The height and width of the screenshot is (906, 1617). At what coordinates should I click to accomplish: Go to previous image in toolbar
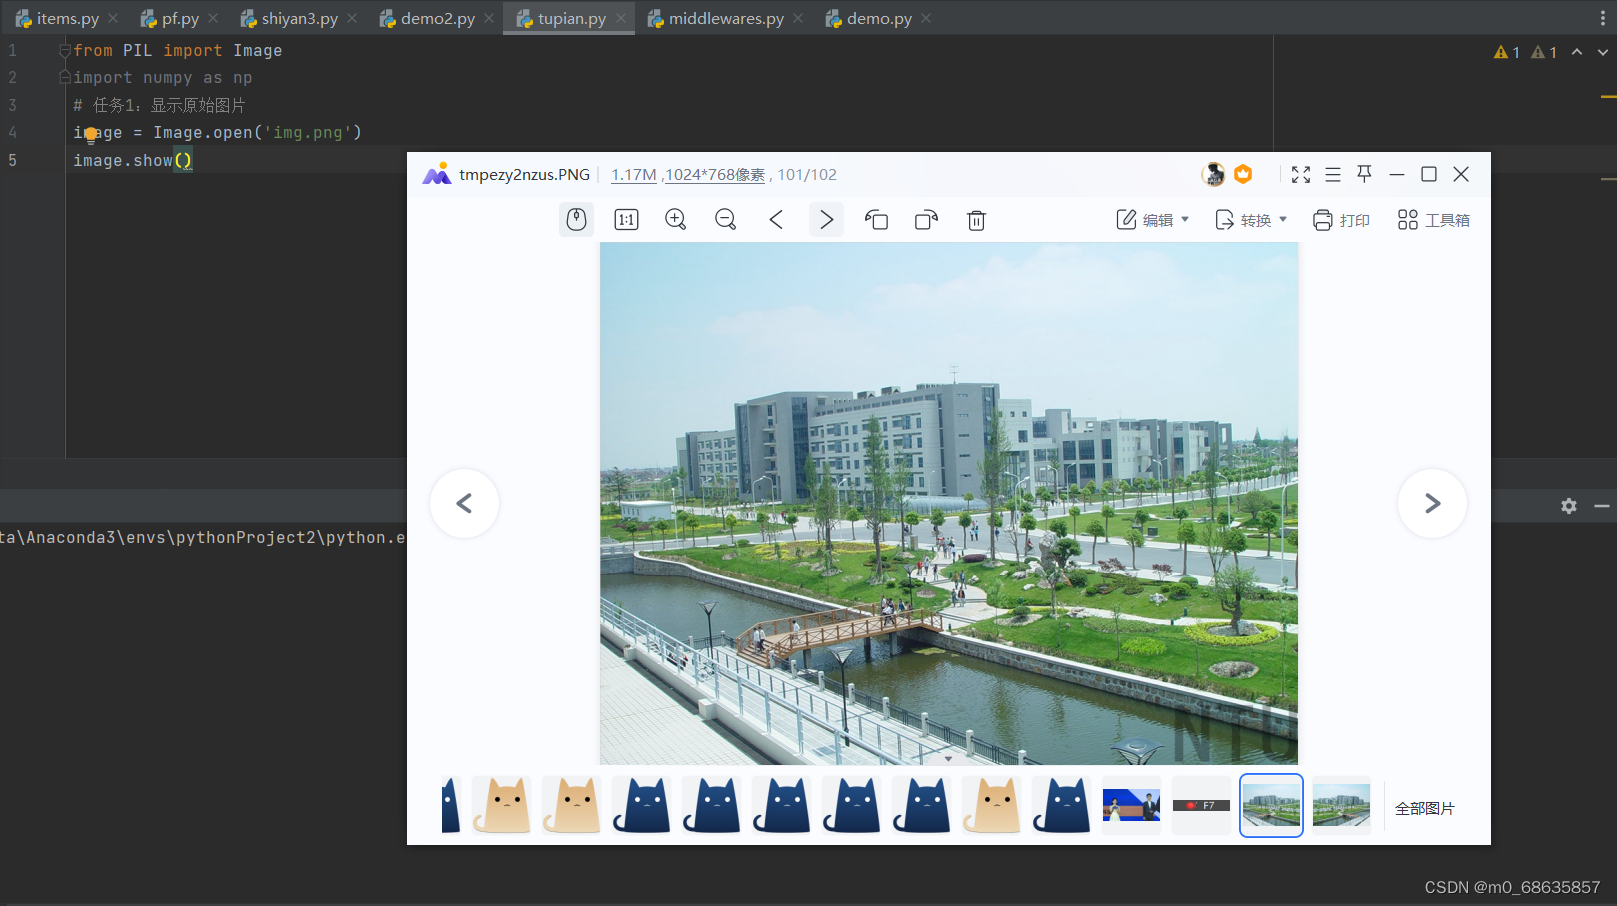click(776, 219)
